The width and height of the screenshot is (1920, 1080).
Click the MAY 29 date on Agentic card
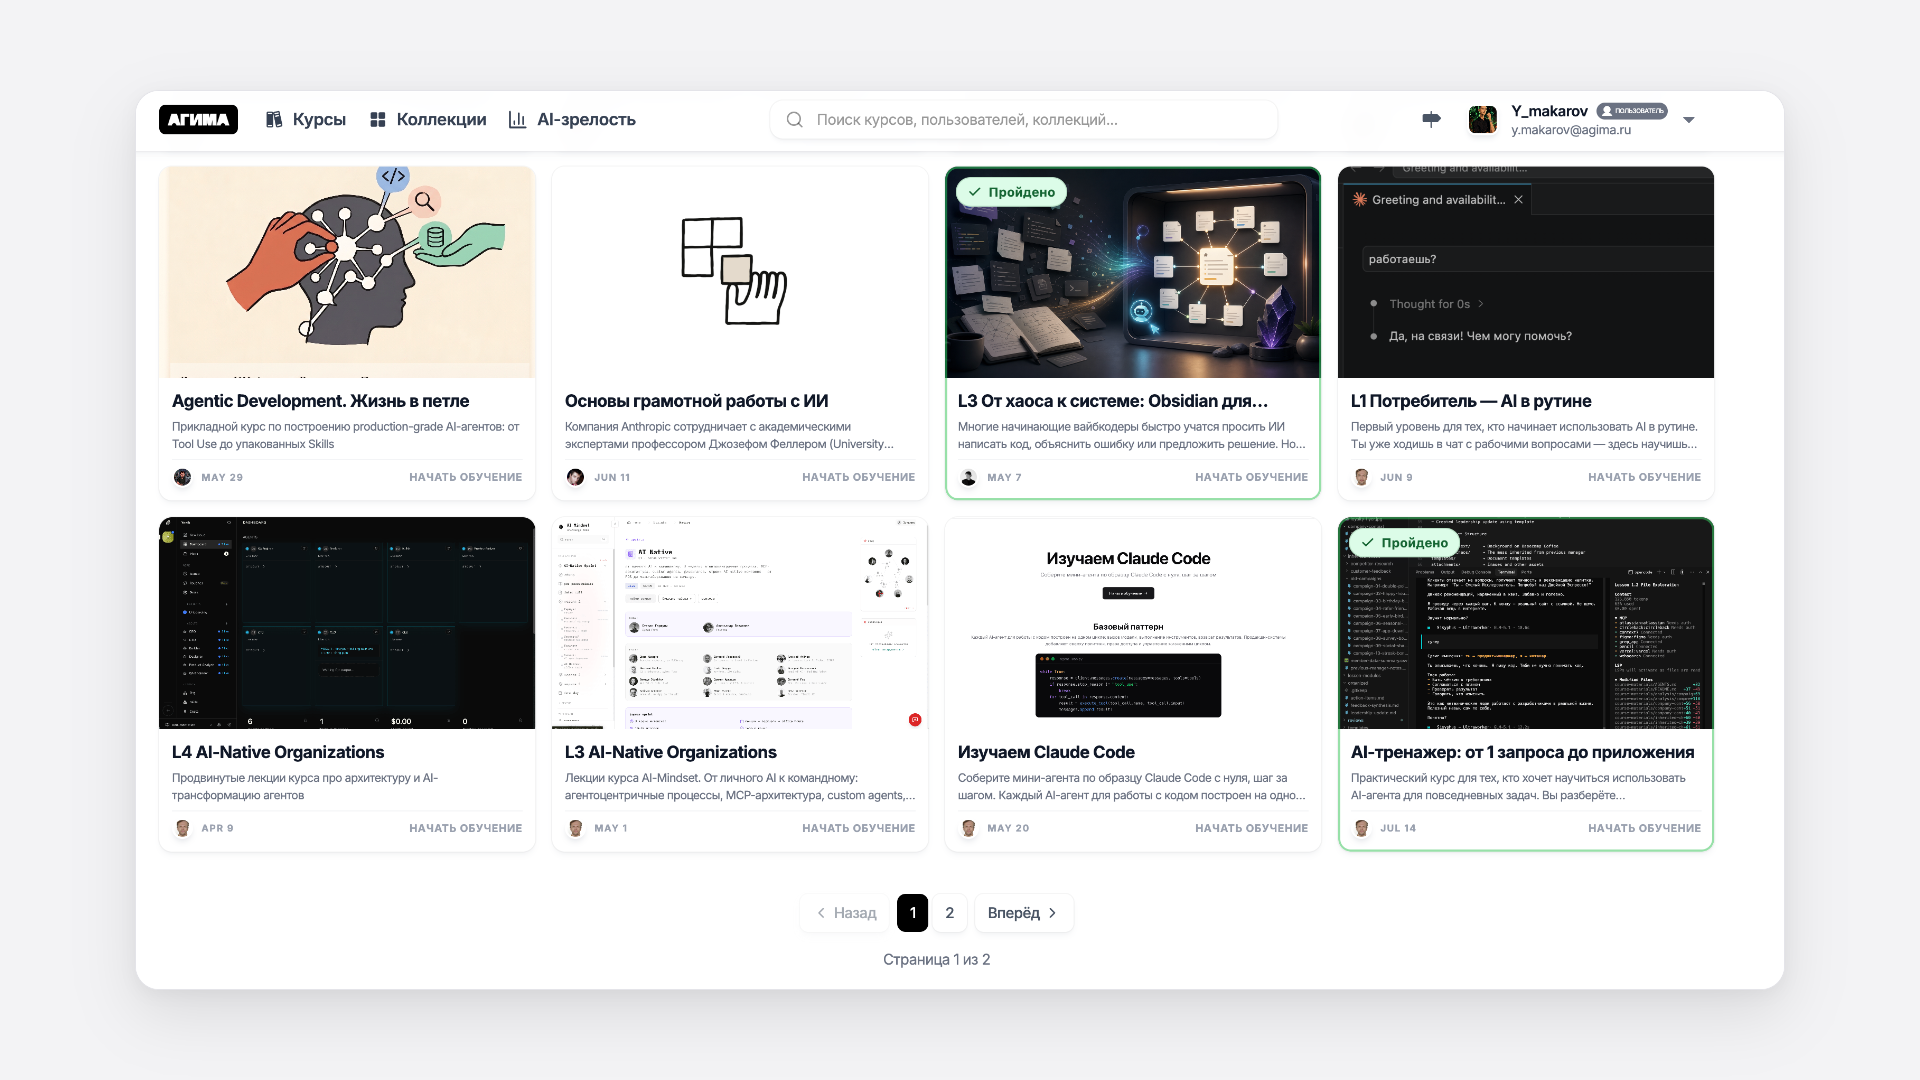coord(222,477)
